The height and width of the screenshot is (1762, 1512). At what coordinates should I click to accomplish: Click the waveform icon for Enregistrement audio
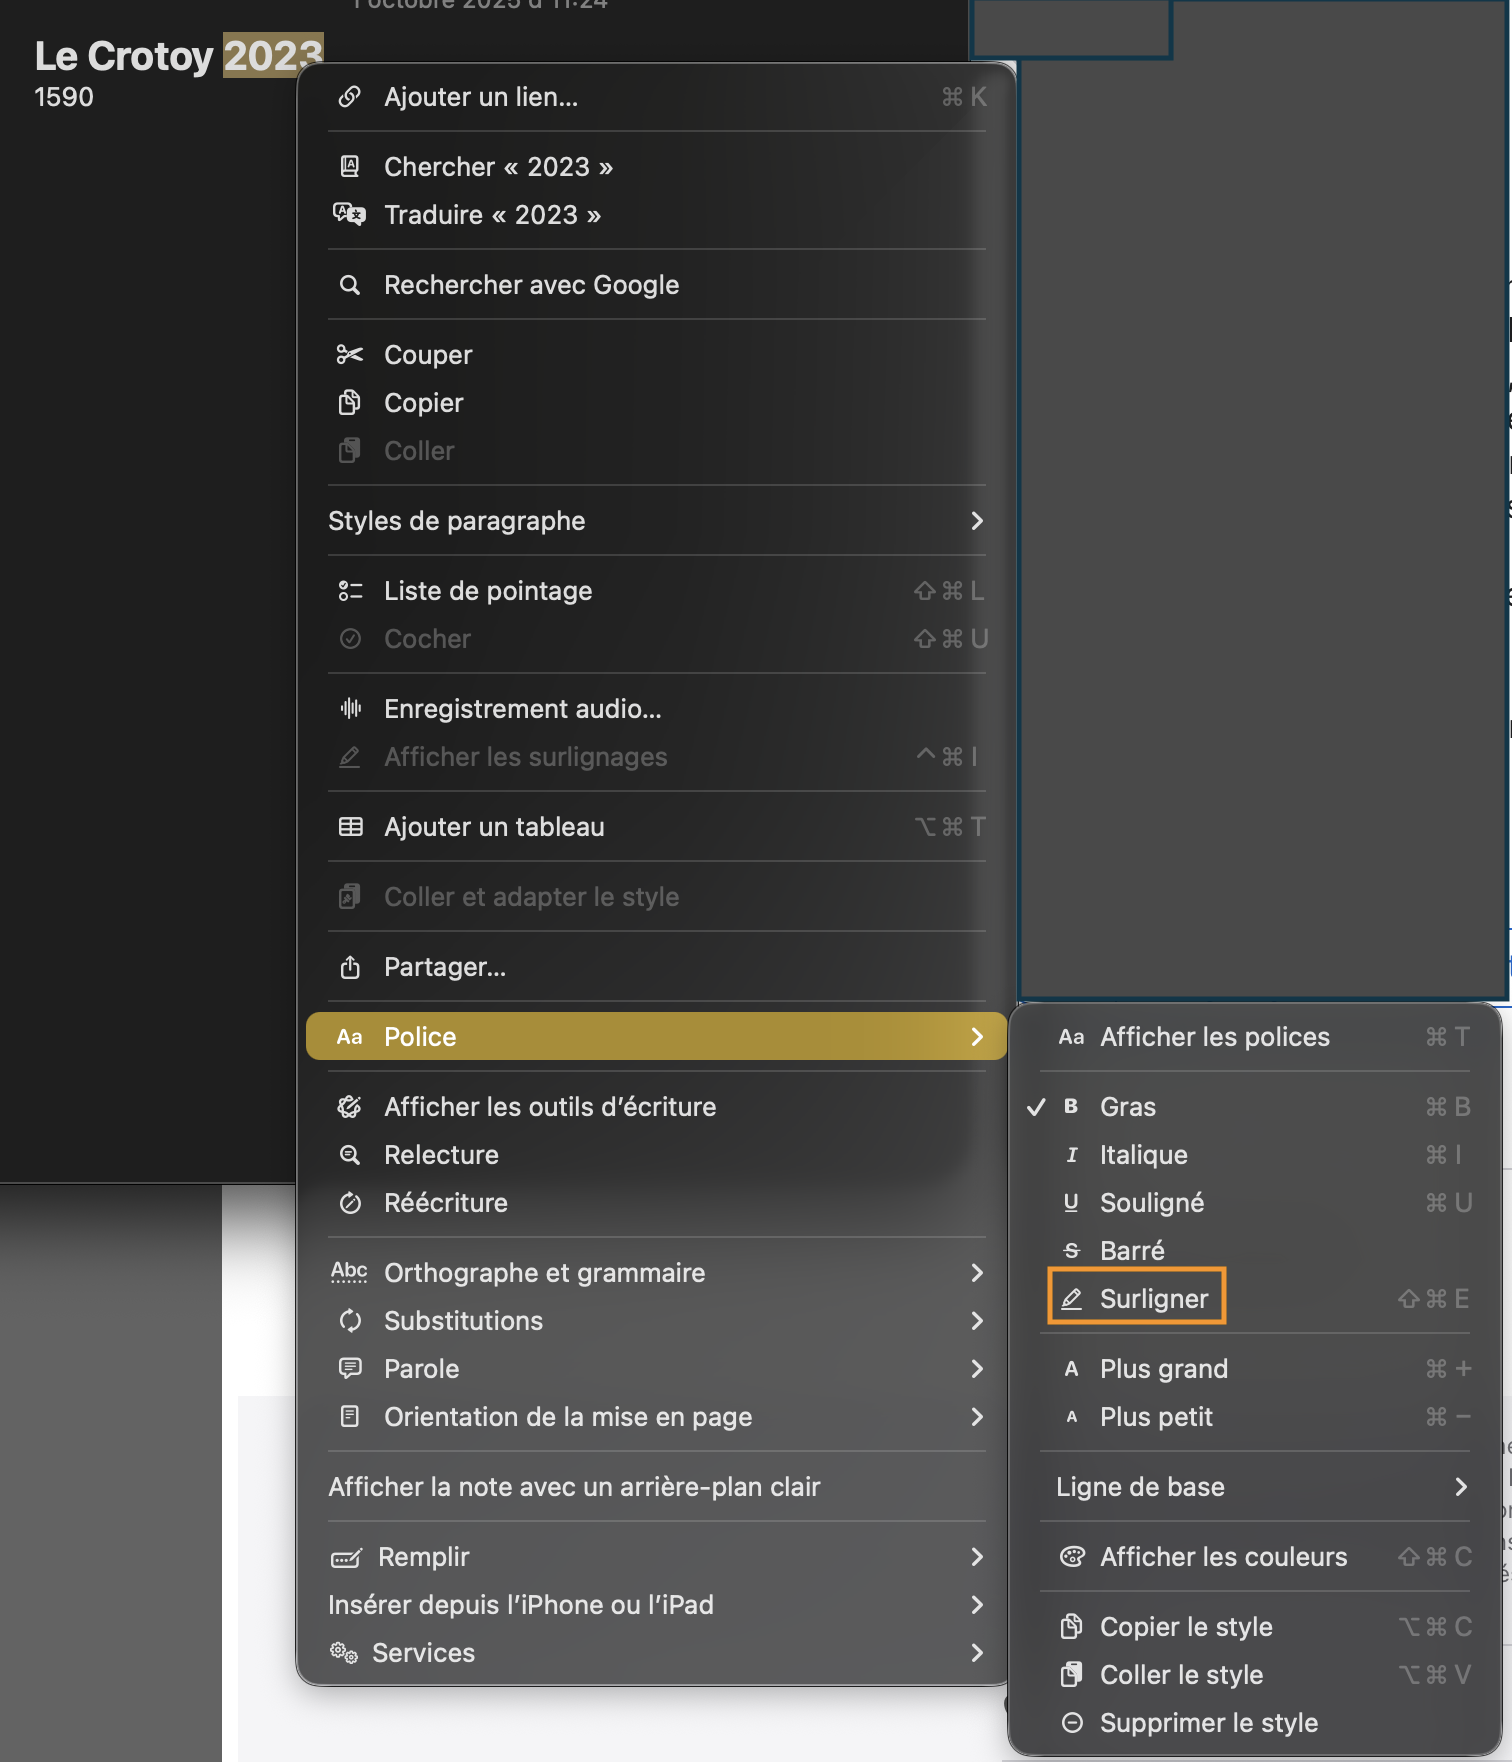(x=350, y=709)
